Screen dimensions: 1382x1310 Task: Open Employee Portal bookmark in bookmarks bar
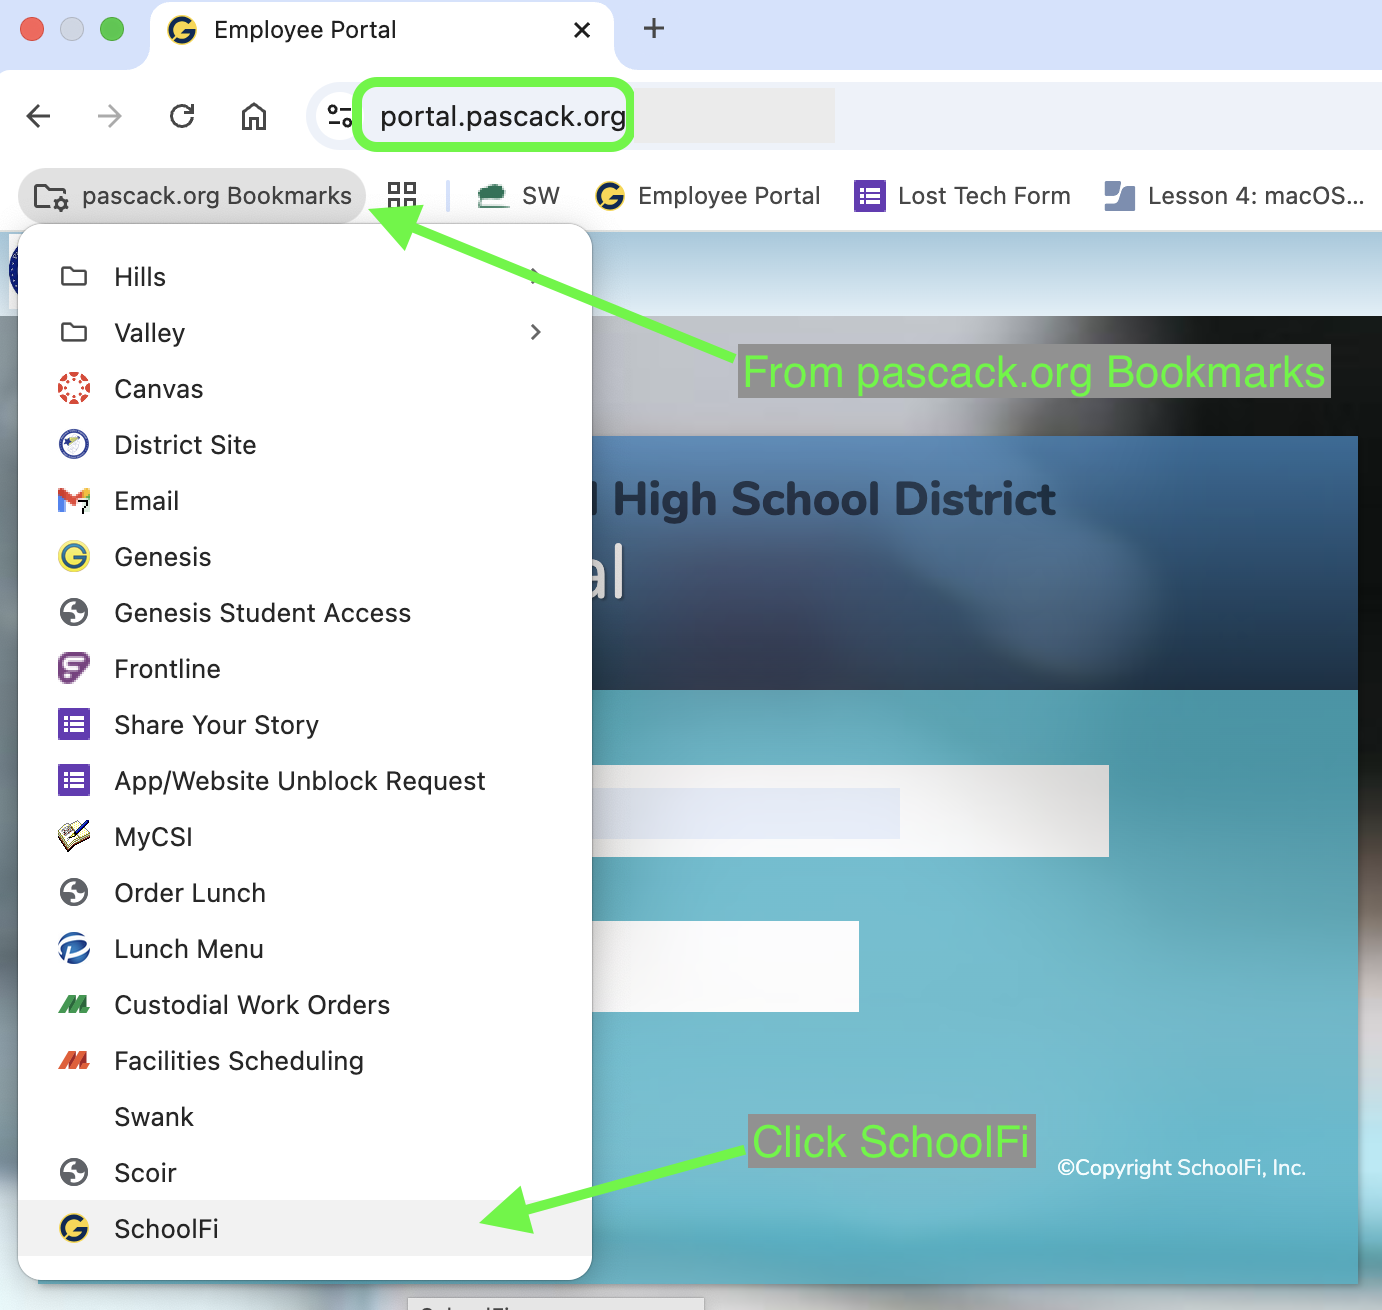pyautogui.click(x=708, y=196)
